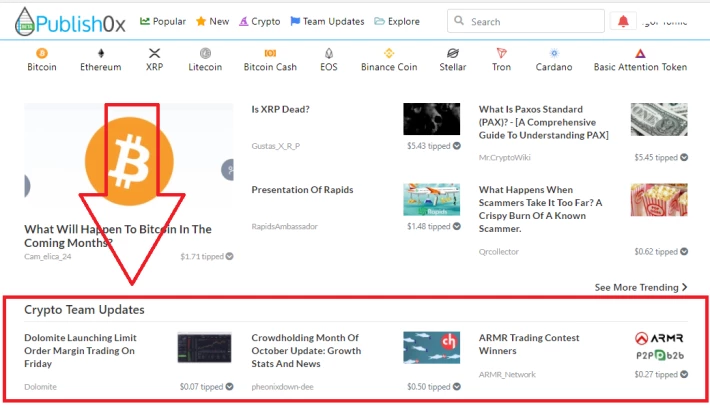This screenshot has width=710, height=408.
Task: Open author profile Gustas_X_R_P
Action: click(x=276, y=146)
